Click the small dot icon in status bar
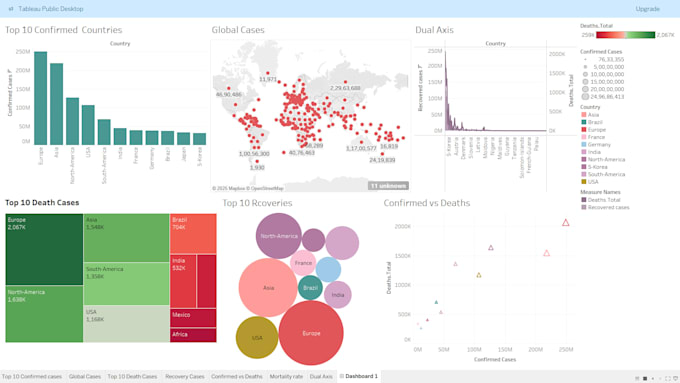This screenshot has height=383, width=680. tap(653, 379)
